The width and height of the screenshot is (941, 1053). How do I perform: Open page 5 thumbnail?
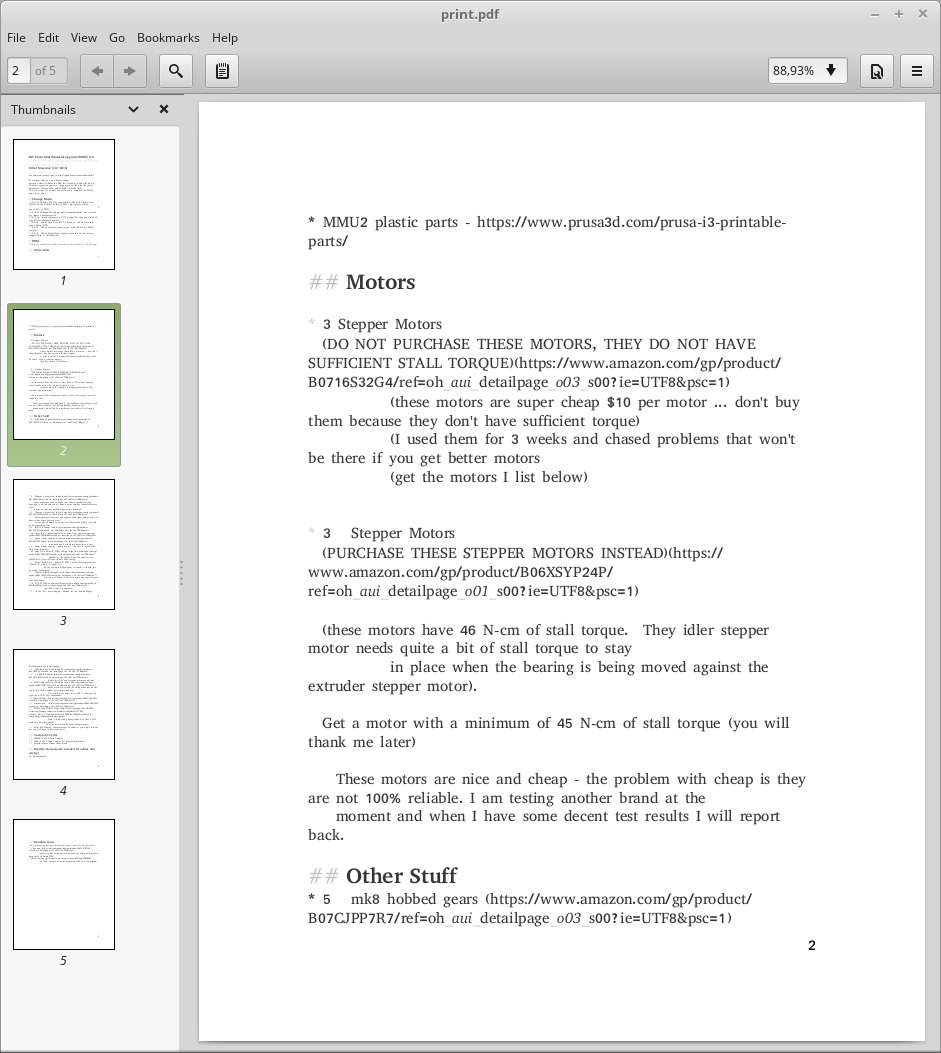pos(64,884)
